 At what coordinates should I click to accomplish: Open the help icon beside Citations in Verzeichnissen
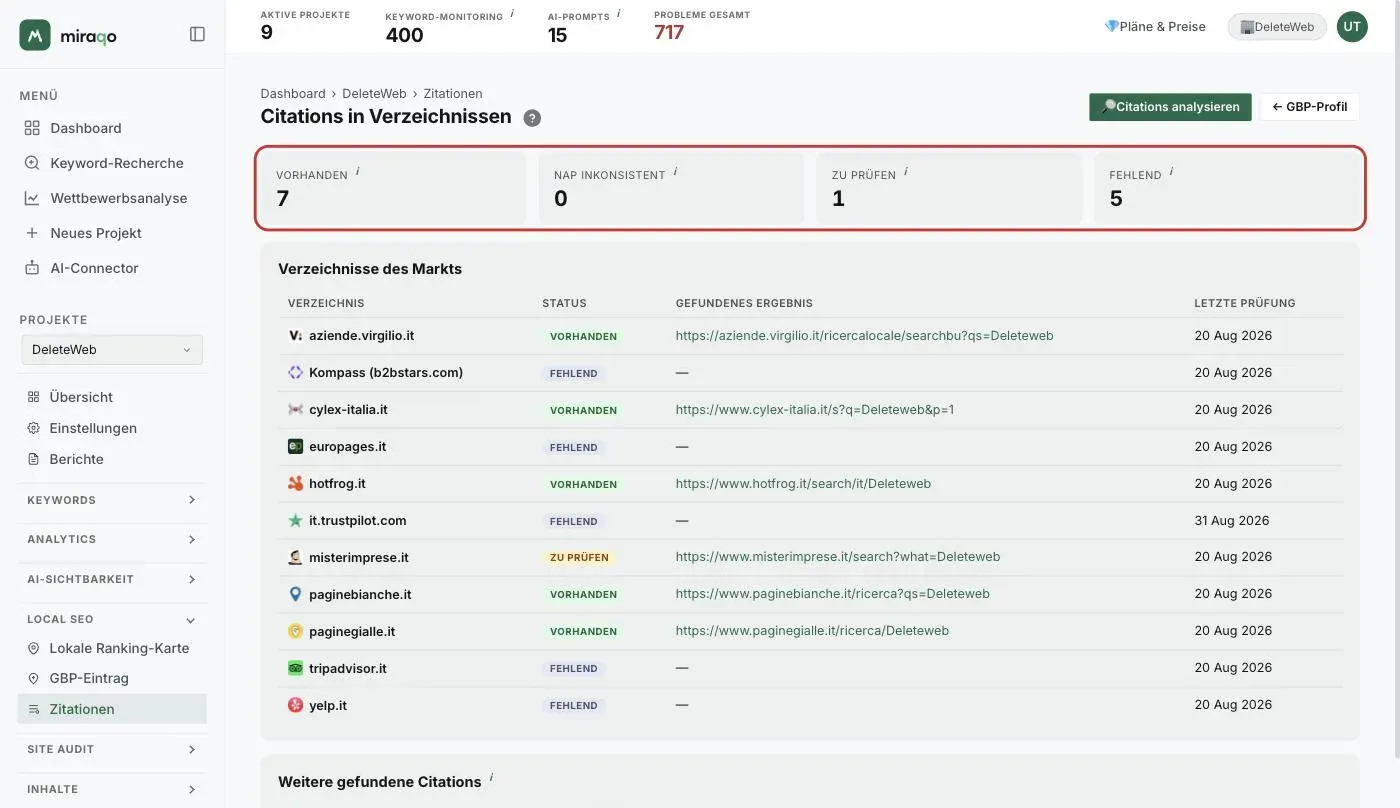pyautogui.click(x=532, y=118)
